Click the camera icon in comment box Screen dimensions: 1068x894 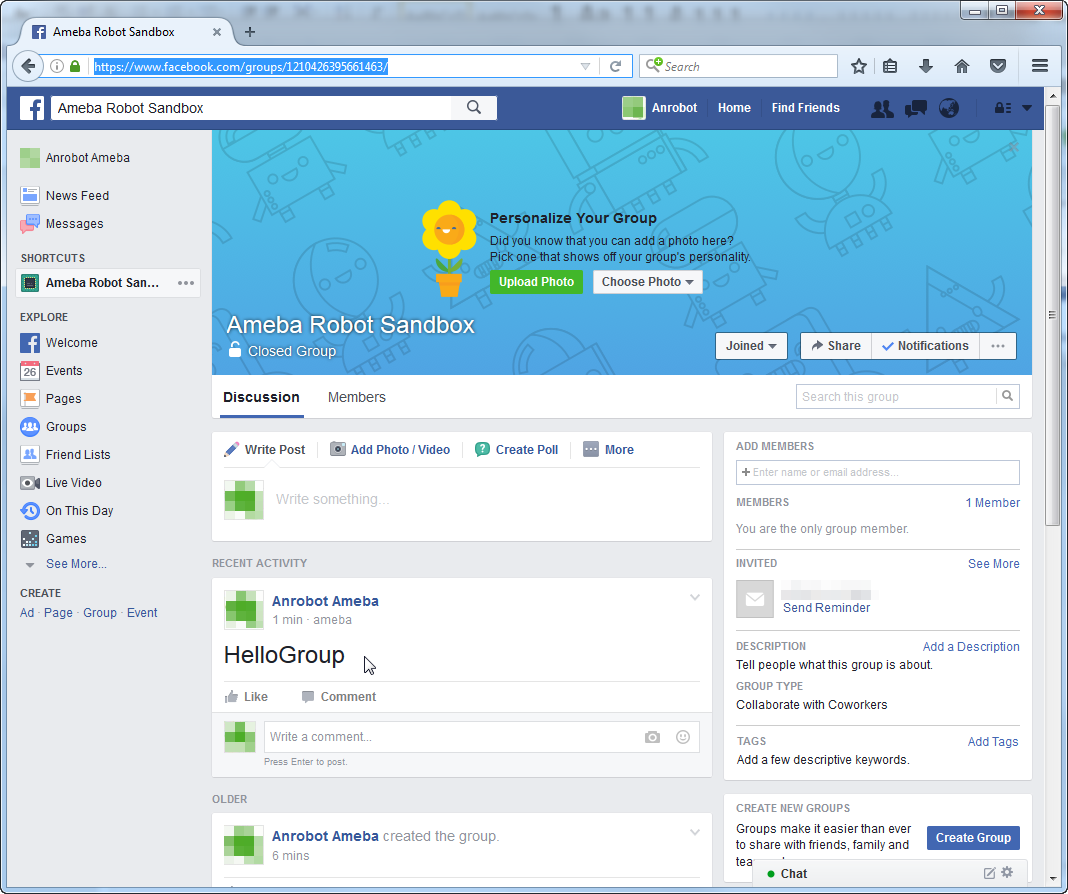click(653, 737)
